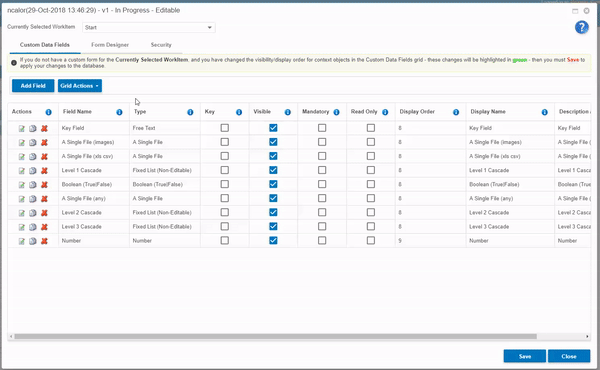The image size is (600, 370).
Task: Uncheck Visible for Number row
Action: click(x=273, y=240)
